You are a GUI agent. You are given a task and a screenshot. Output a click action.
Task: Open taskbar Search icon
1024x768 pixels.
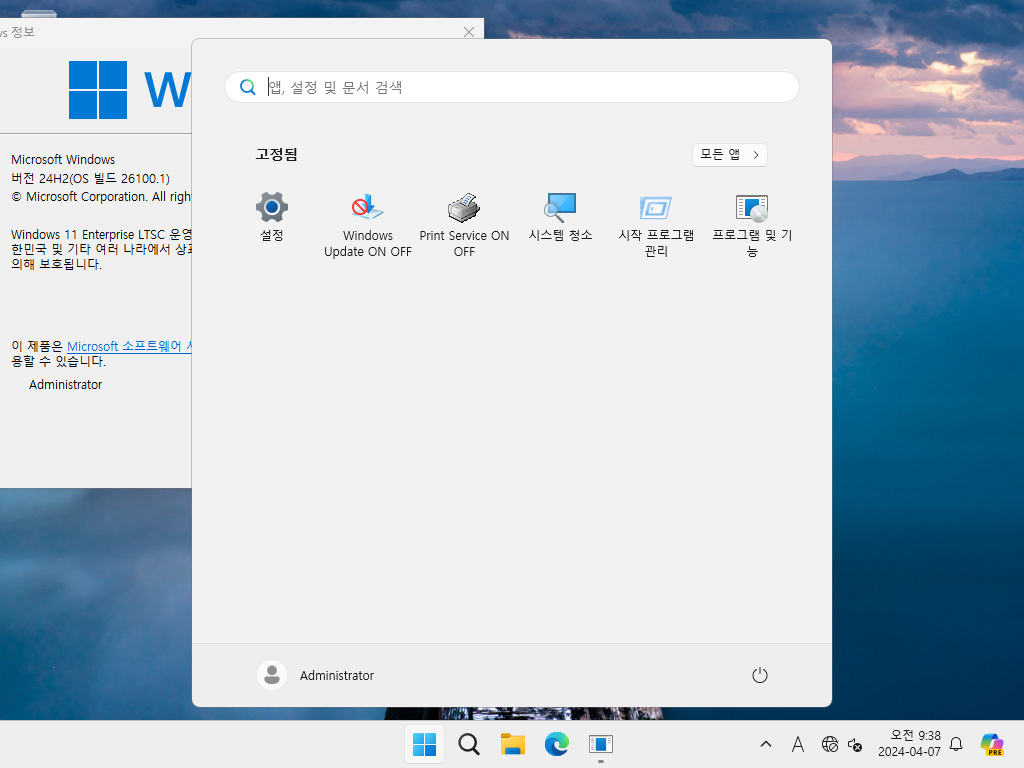pyautogui.click(x=468, y=744)
